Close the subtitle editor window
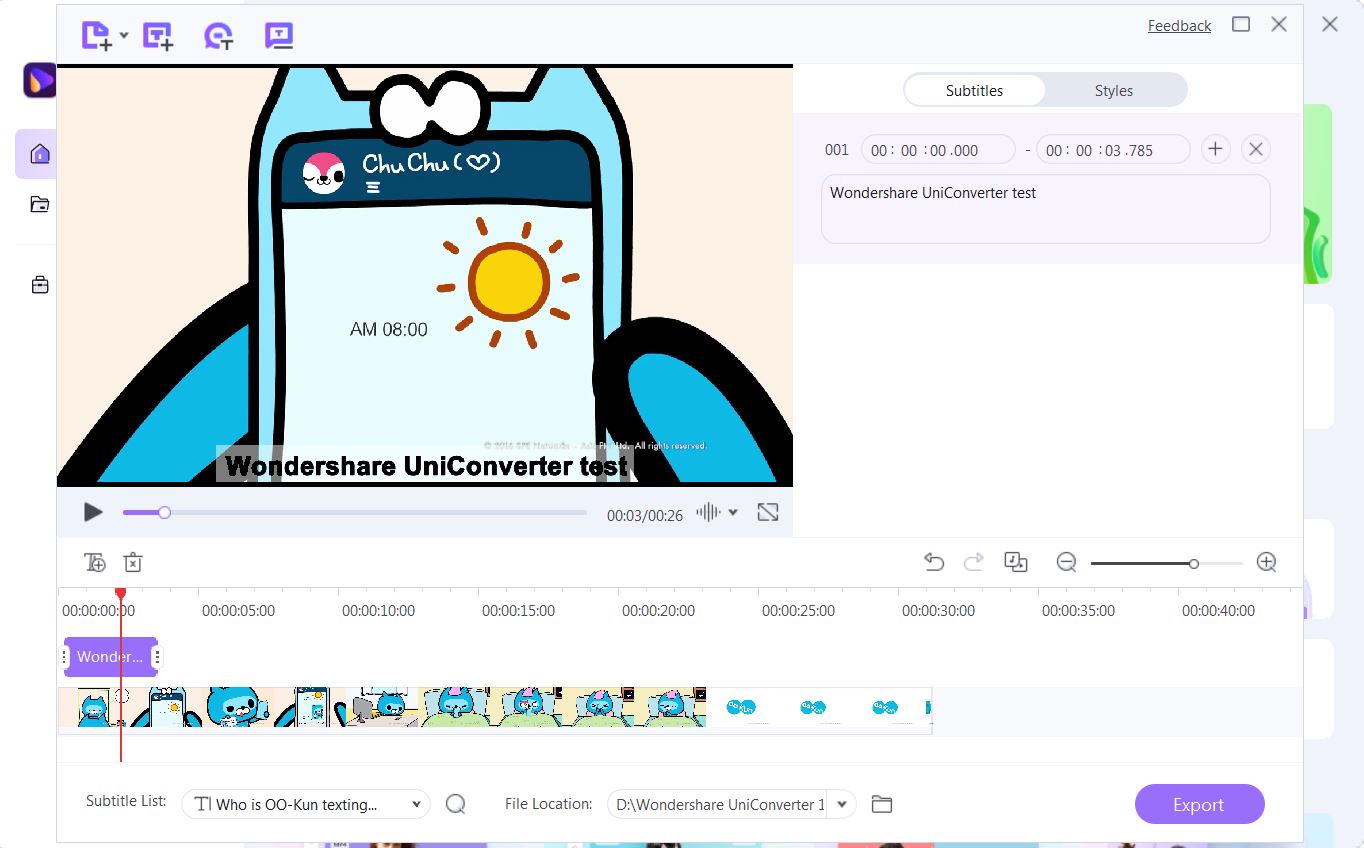This screenshot has width=1364, height=848. pyautogui.click(x=1279, y=24)
